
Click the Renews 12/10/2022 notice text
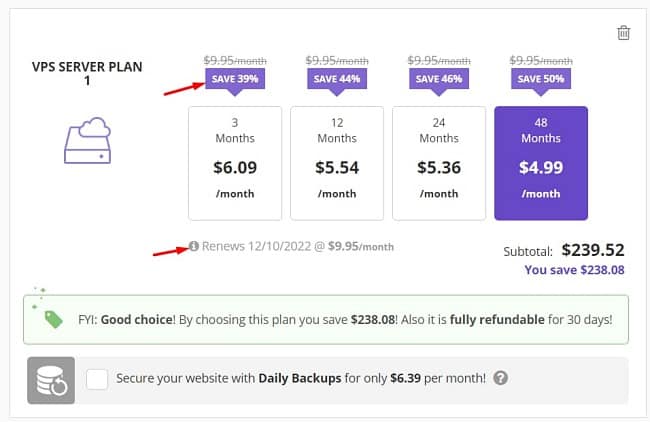[x=298, y=246]
